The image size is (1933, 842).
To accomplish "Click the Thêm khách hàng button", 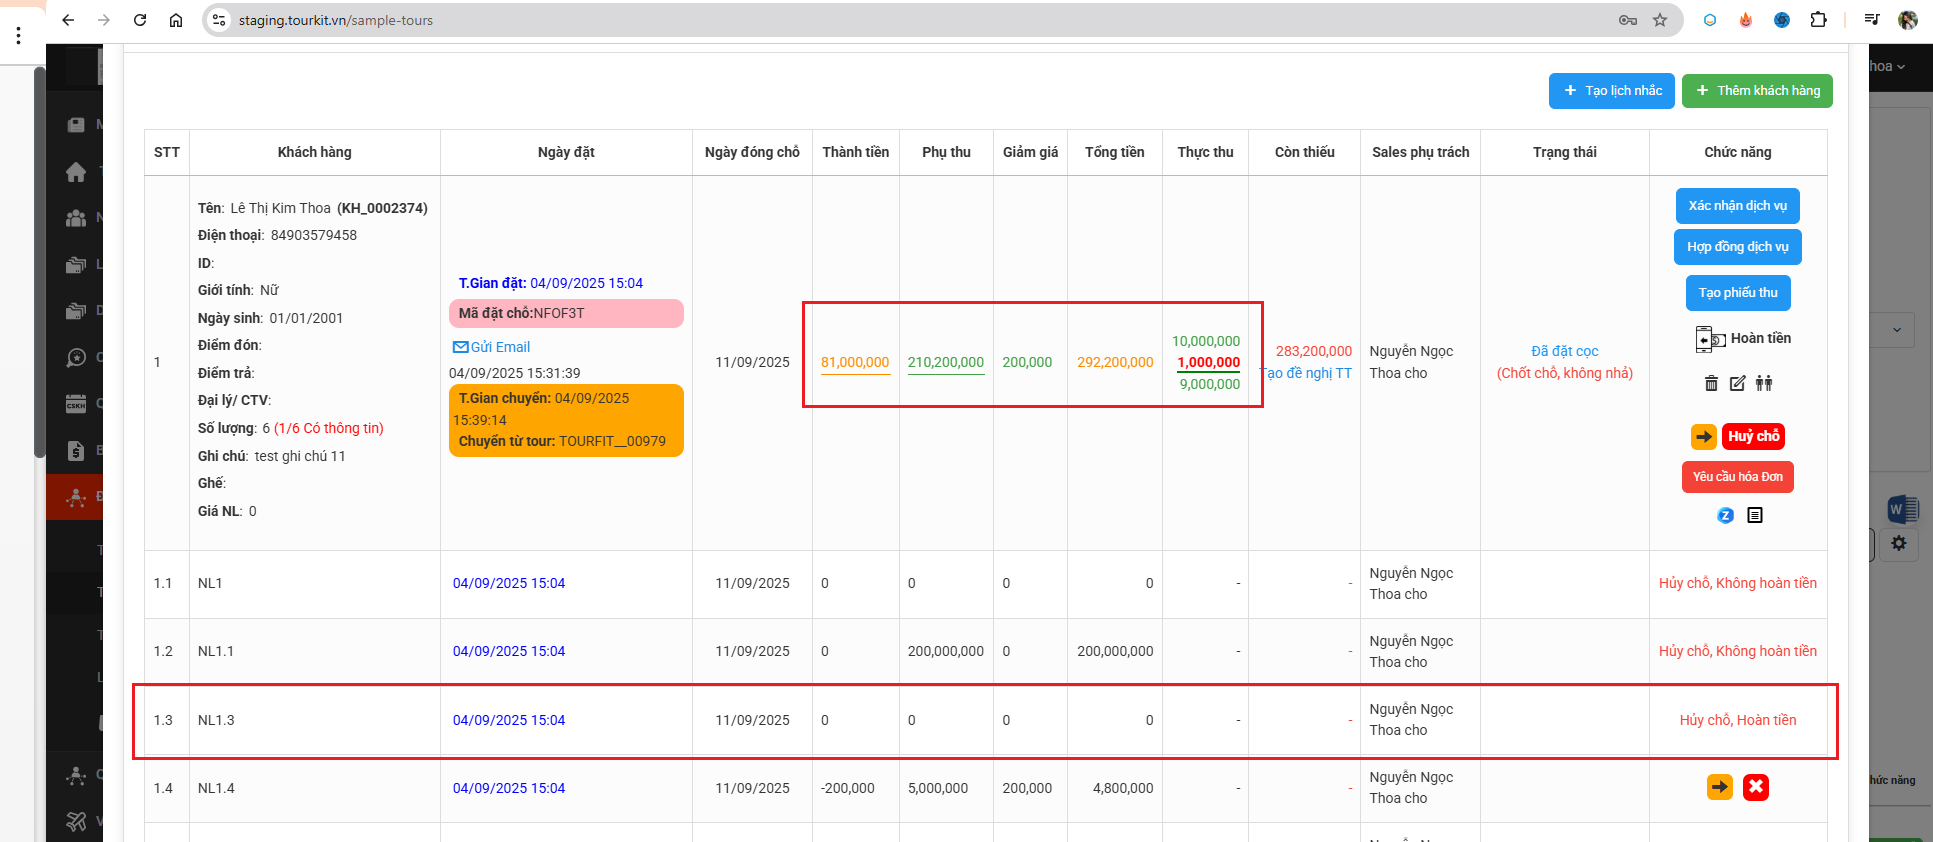I will (1757, 91).
